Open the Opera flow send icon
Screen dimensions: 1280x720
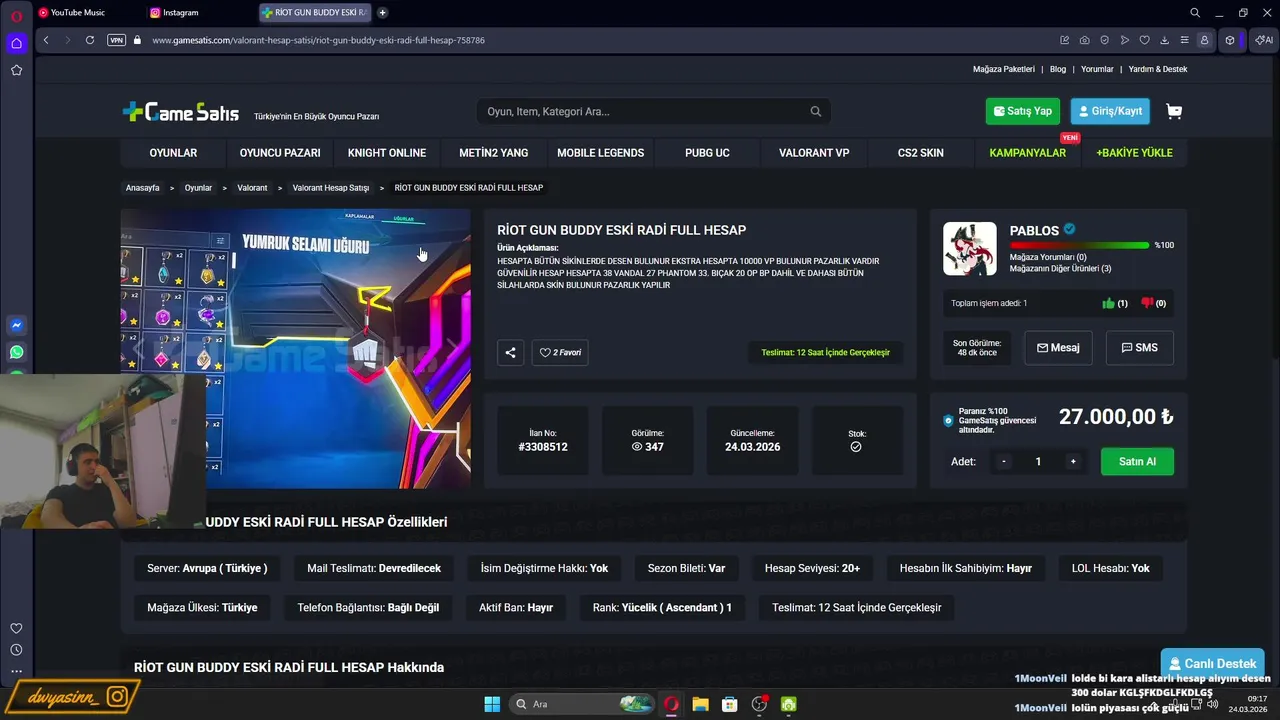pyautogui.click(x=1125, y=40)
